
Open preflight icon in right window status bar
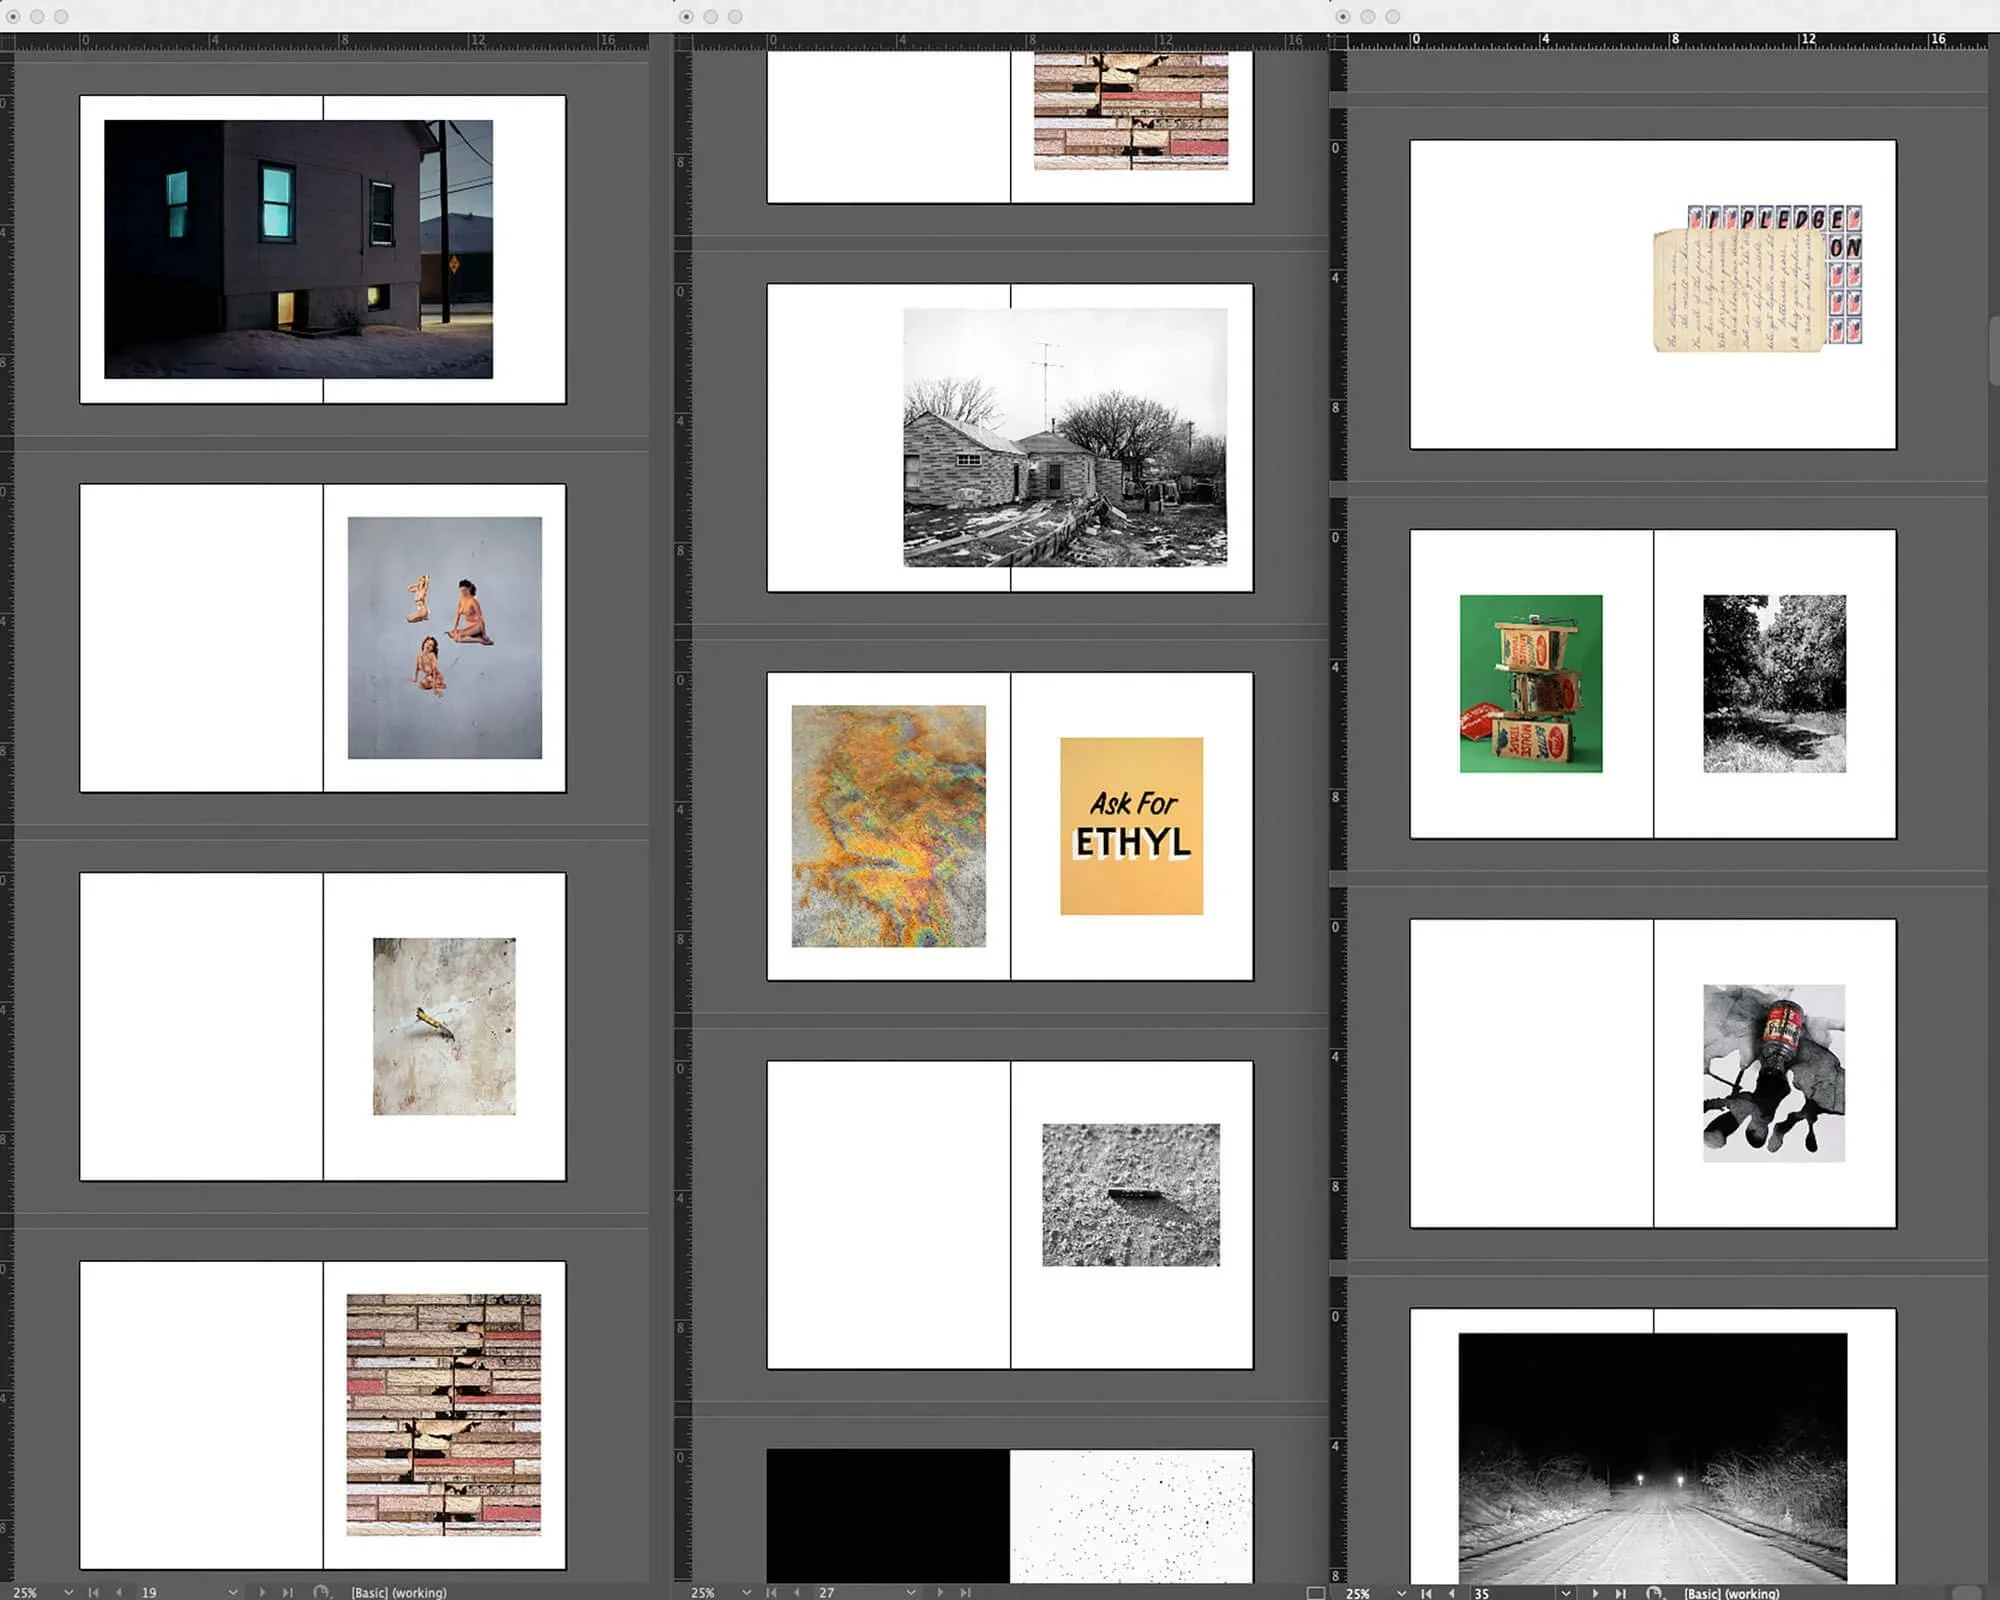tap(1654, 1593)
